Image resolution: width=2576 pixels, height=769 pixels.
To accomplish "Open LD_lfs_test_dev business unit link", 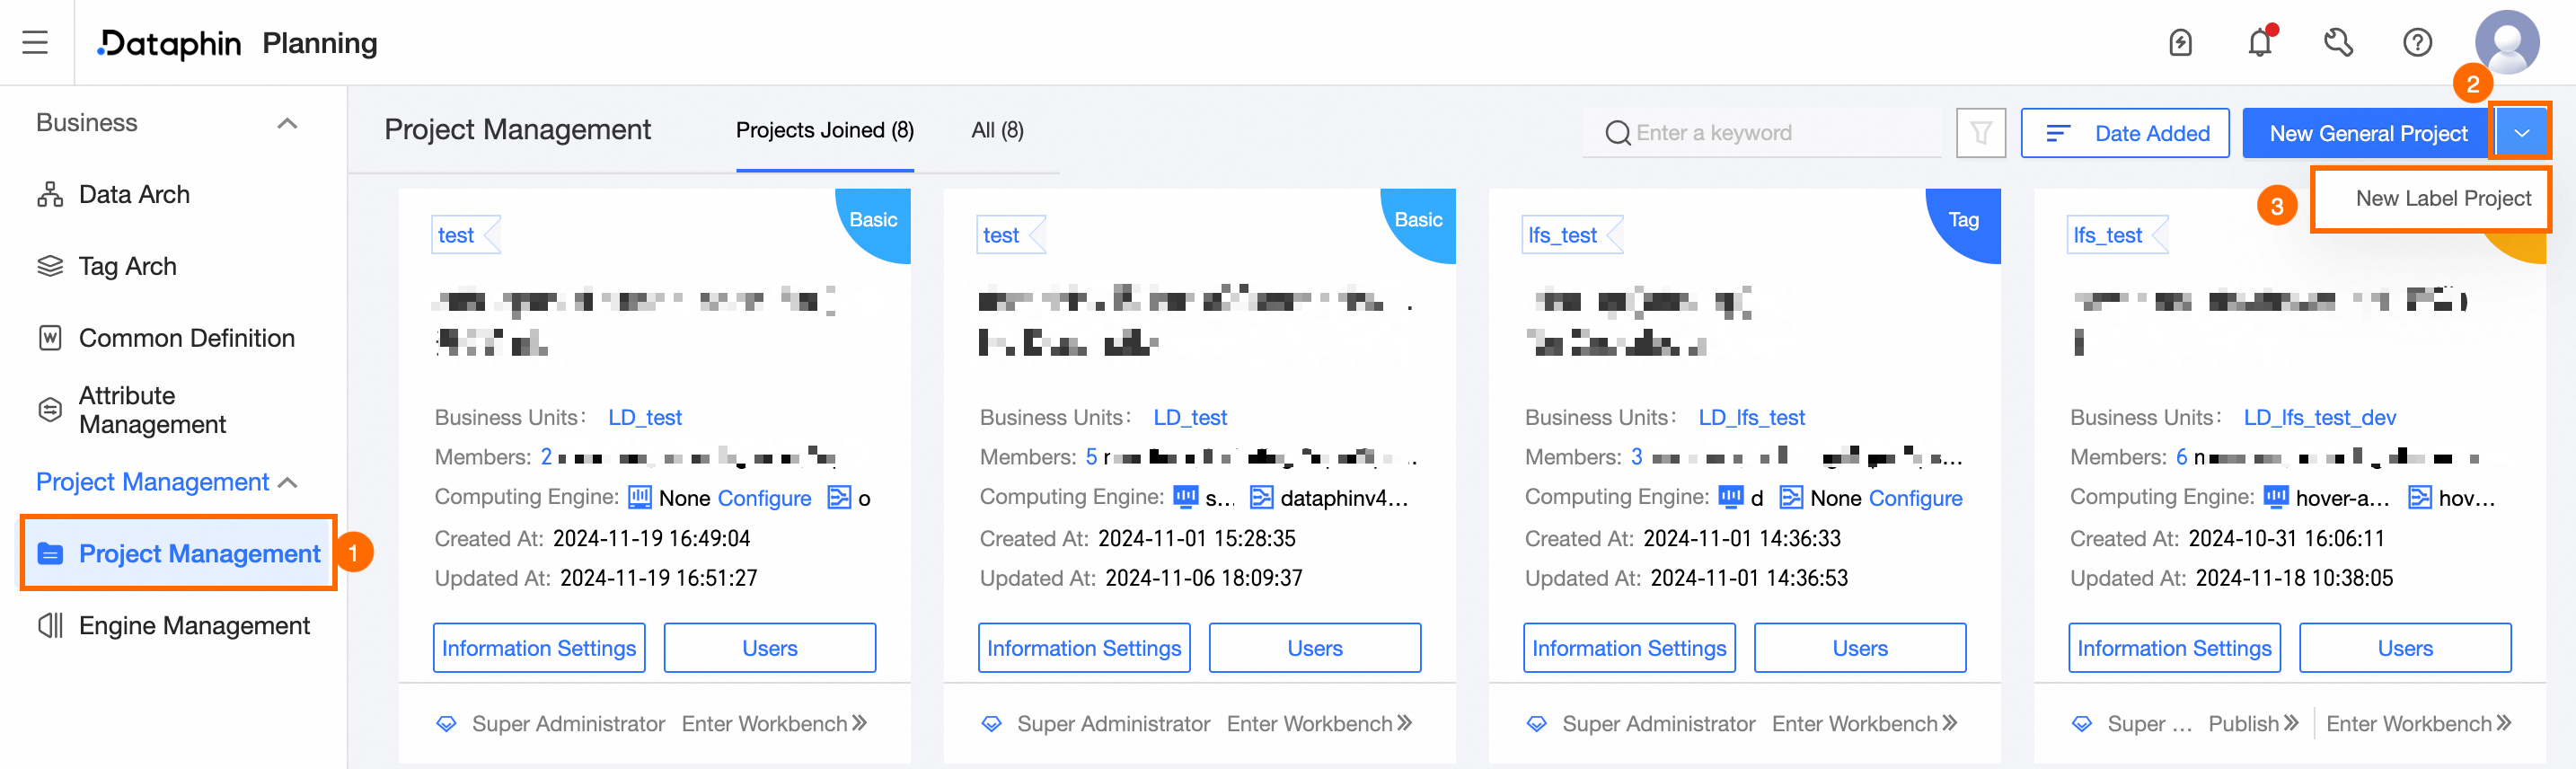I will [2319, 418].
